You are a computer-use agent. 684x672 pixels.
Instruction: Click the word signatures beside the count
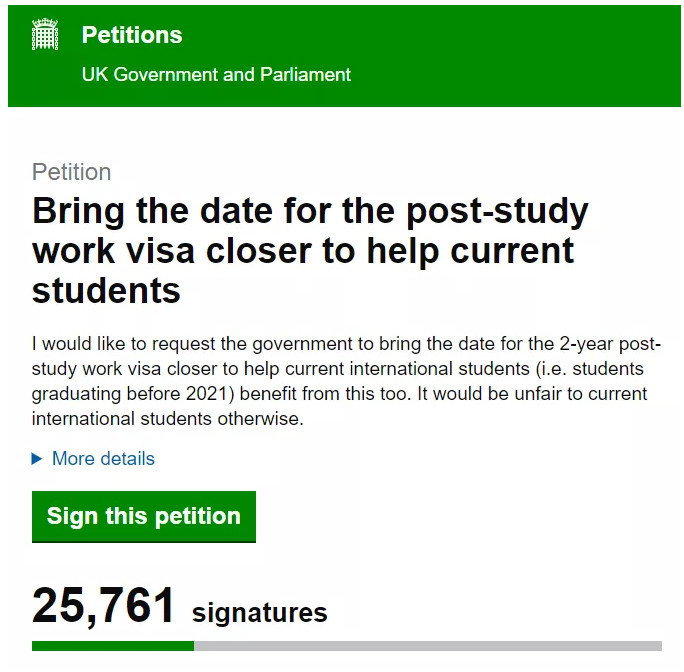pos(260,613)
